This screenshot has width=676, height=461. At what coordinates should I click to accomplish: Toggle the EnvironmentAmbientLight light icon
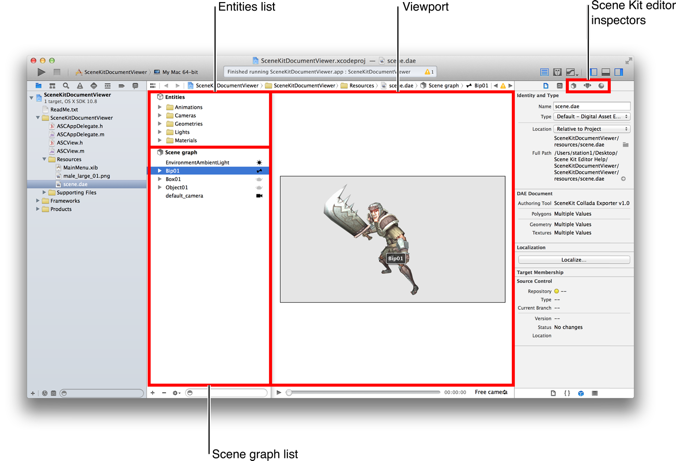[259, 163]
